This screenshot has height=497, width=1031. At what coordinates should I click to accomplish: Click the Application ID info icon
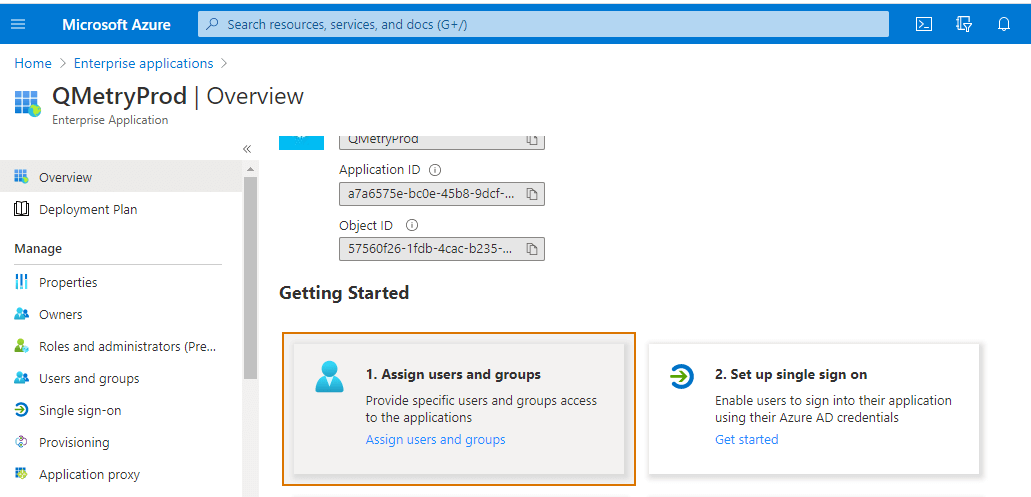(435, 170)
